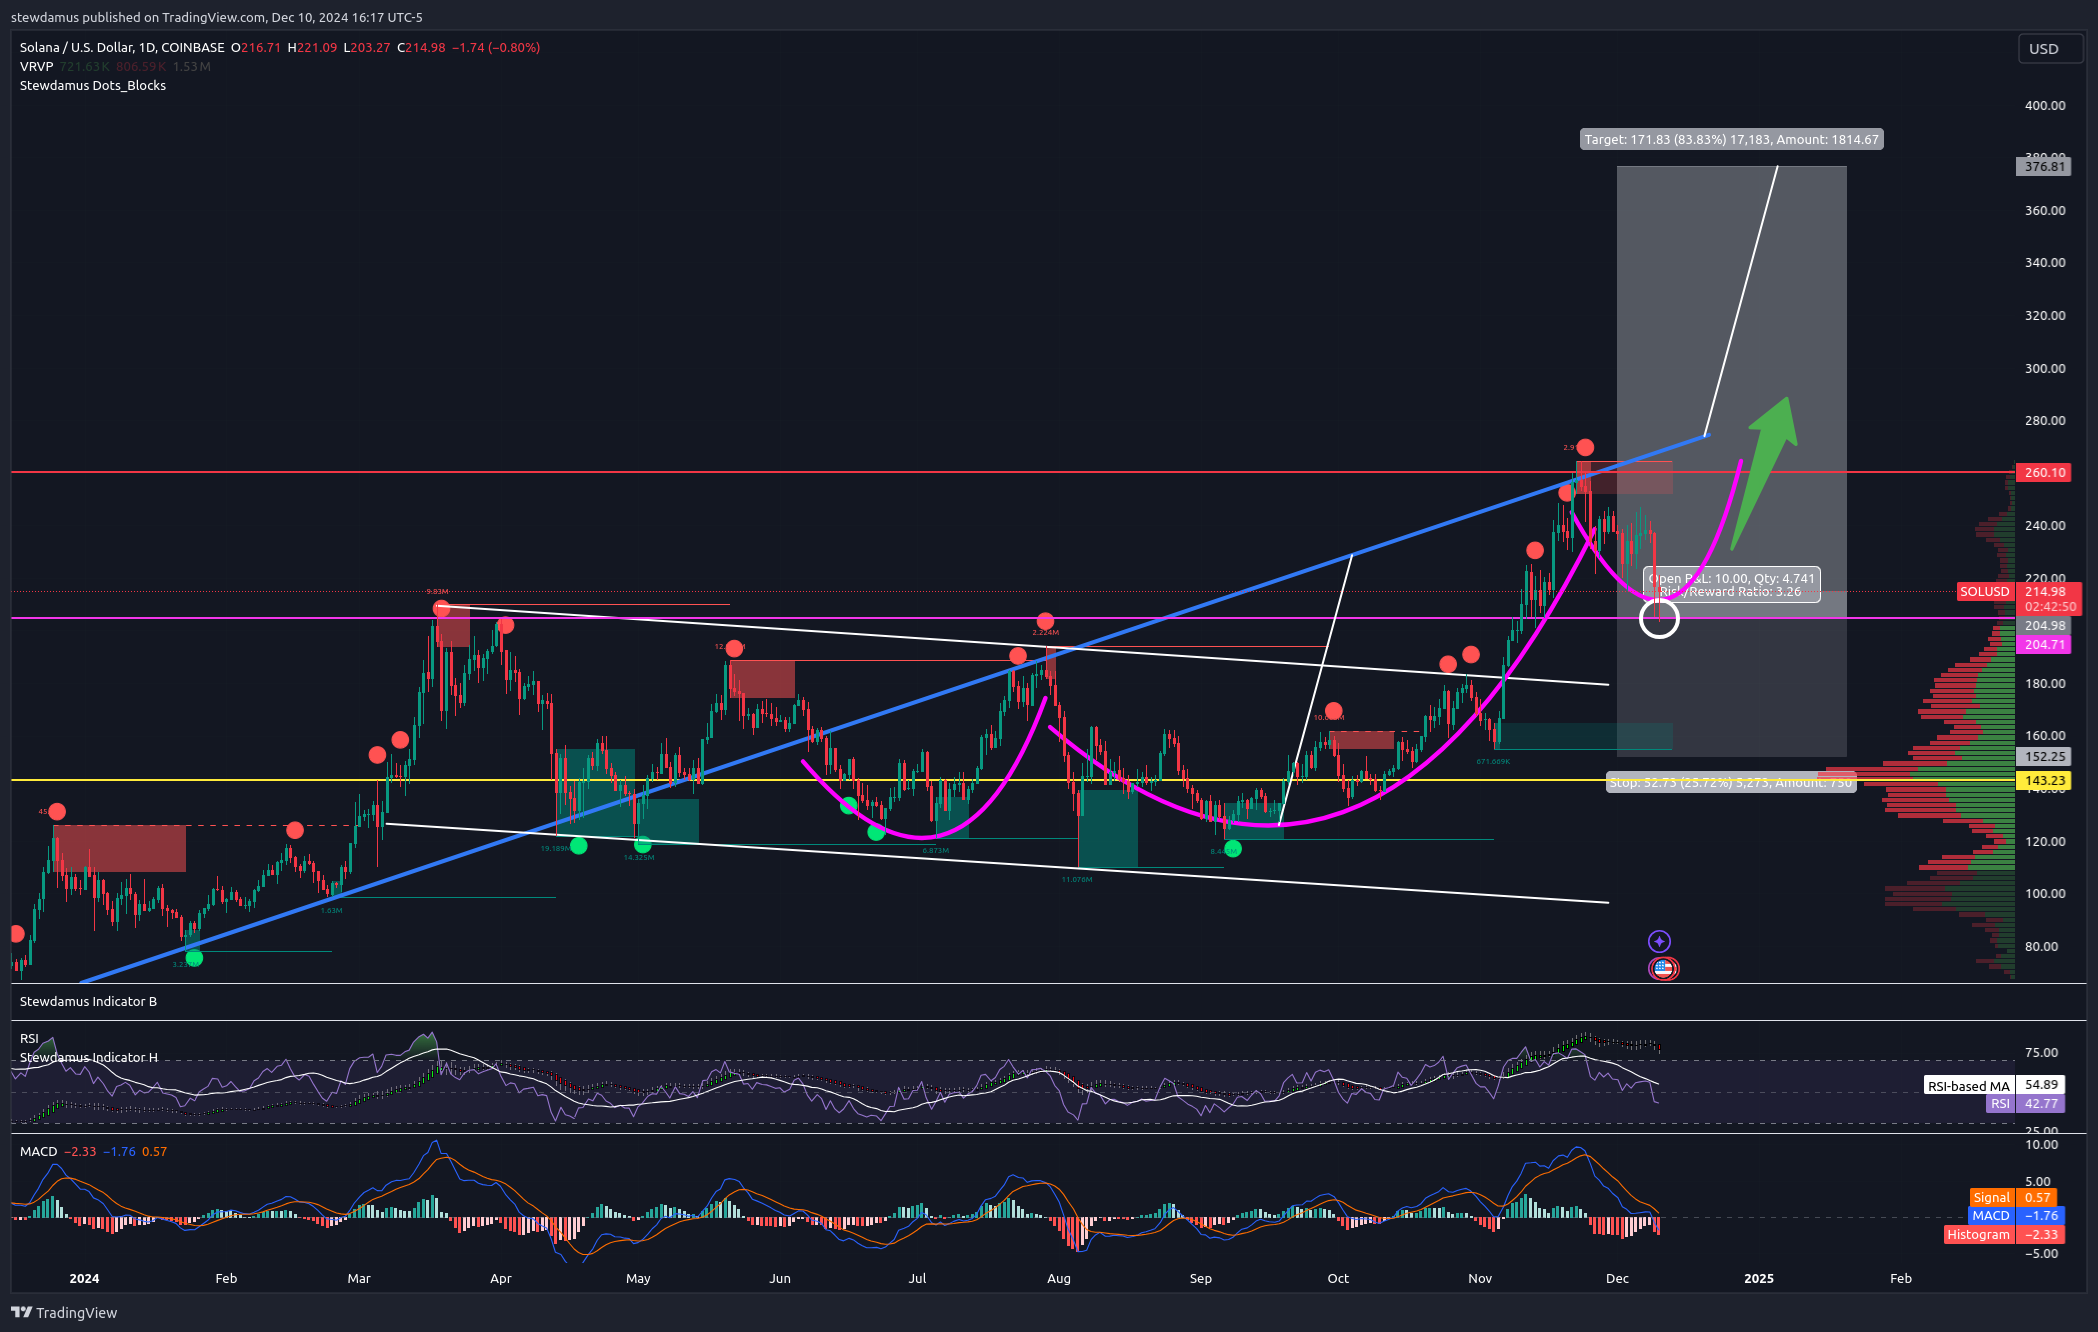Click the yellow 143.23 price level tag
The image size is (2098, 1332).
coord(2044,781)
